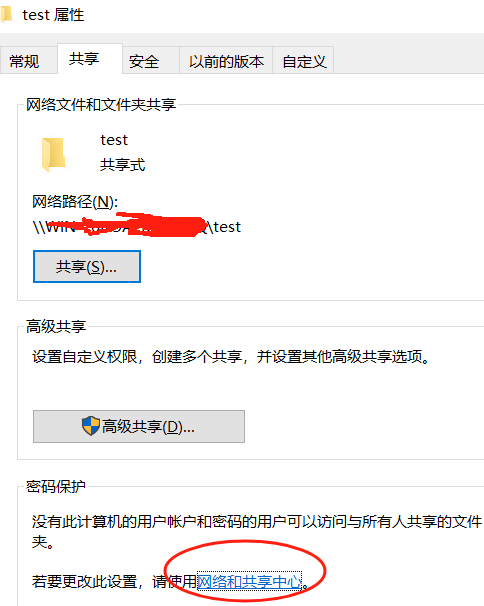Click the network path ending in \test
Image resolution: width=484 pixels, height=606 pixels.
coord(137,226)
